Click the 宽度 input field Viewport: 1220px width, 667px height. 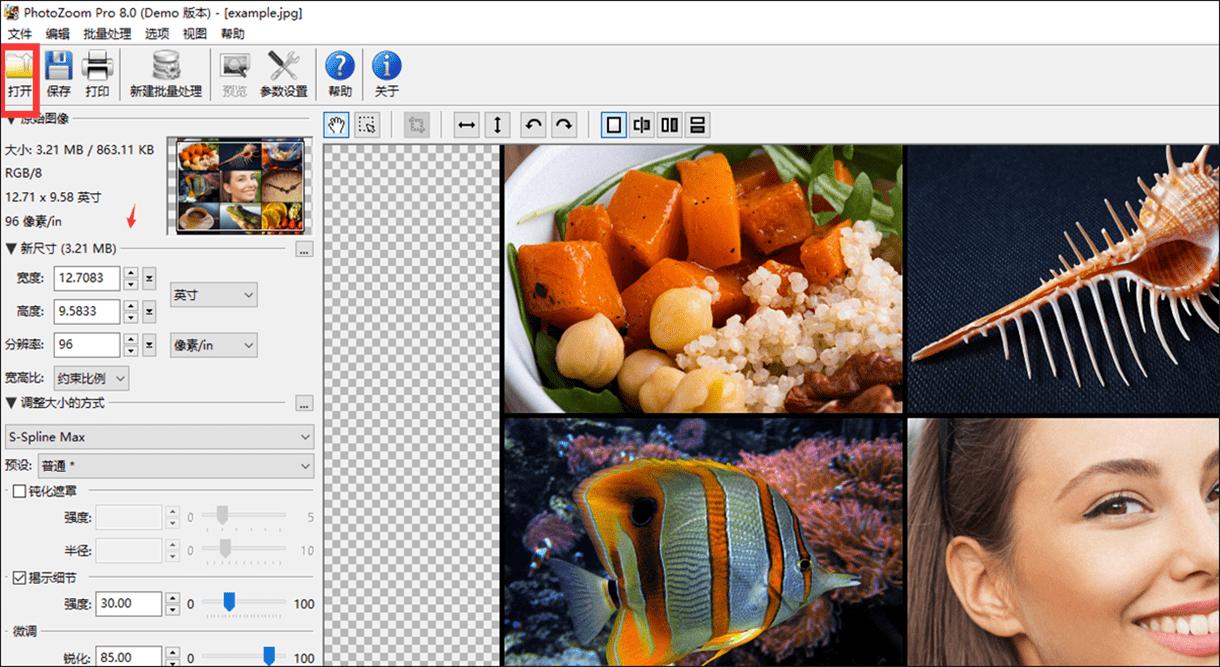click(x=86, y=277)
